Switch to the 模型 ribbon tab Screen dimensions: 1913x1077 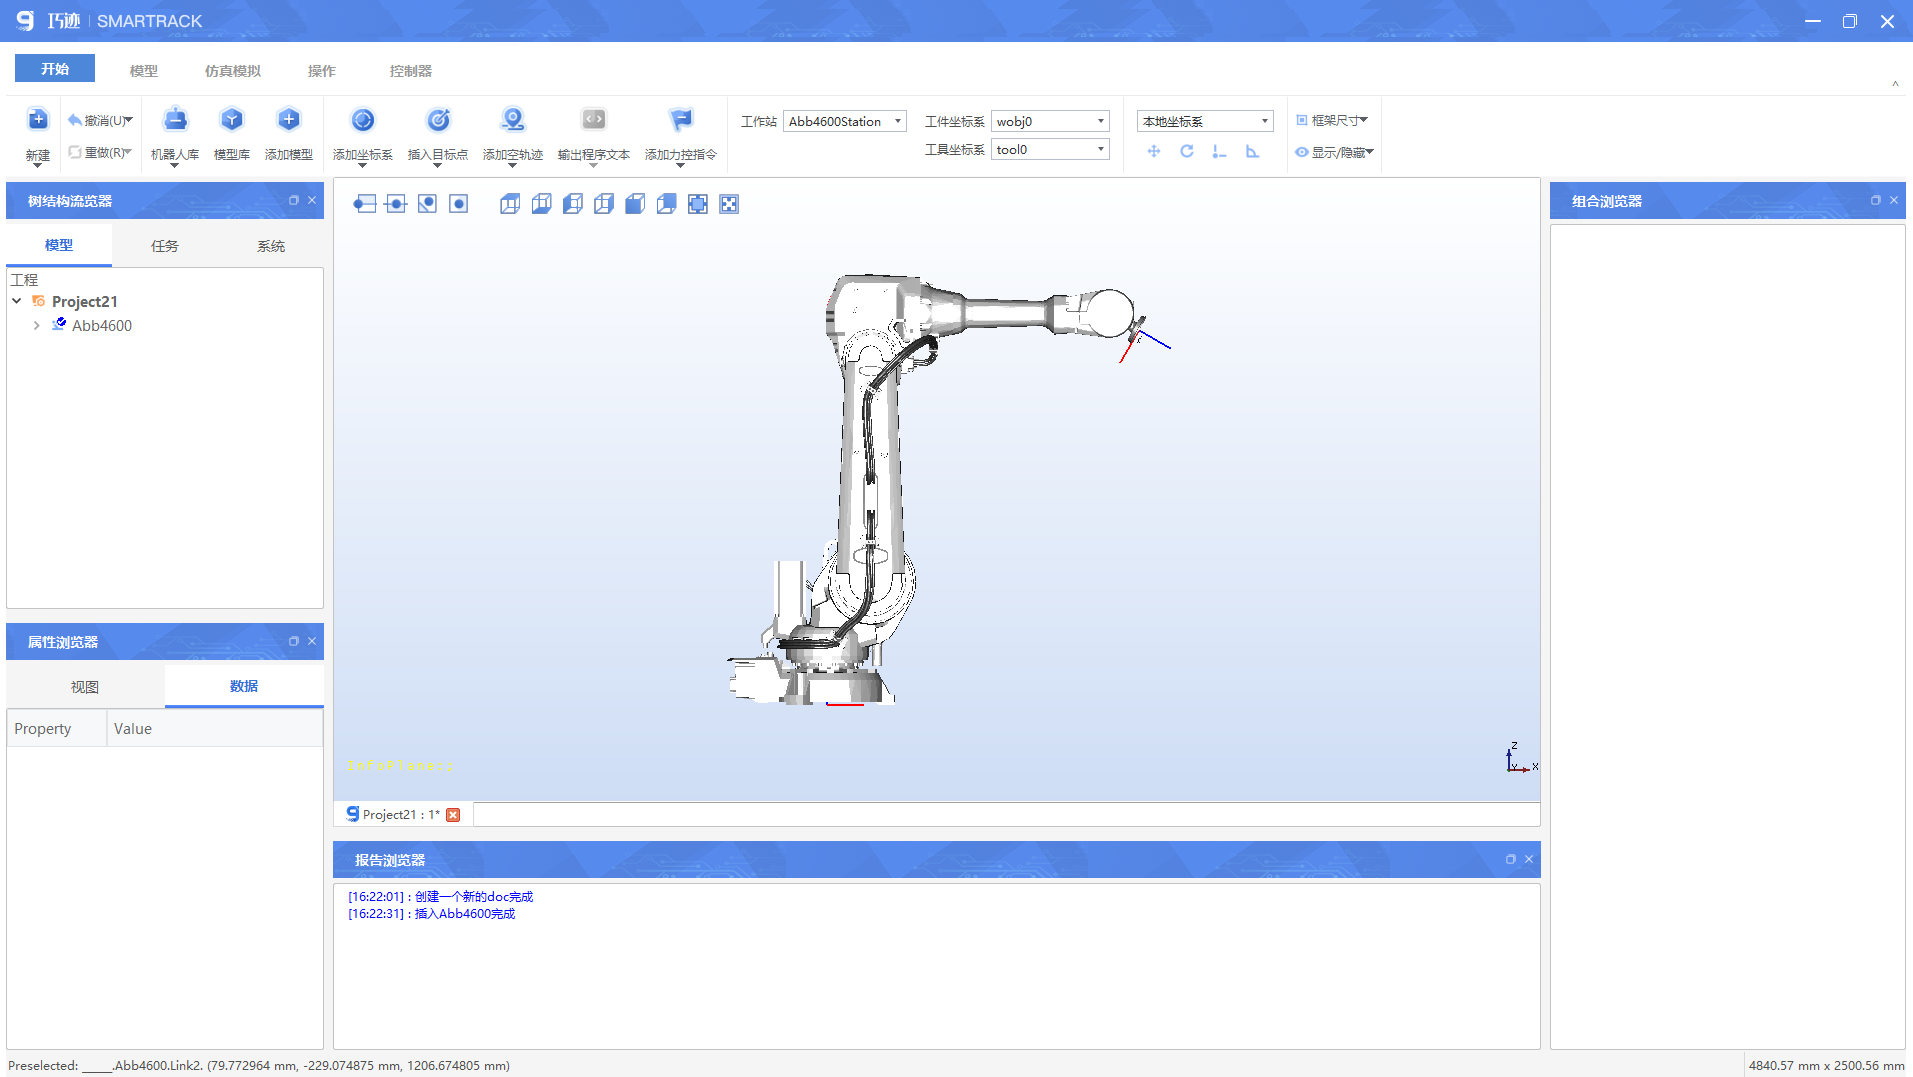(144, 71)
